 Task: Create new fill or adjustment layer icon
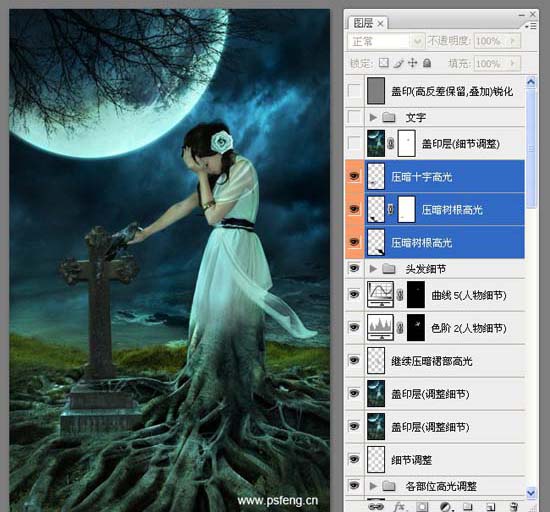point(445,507)
